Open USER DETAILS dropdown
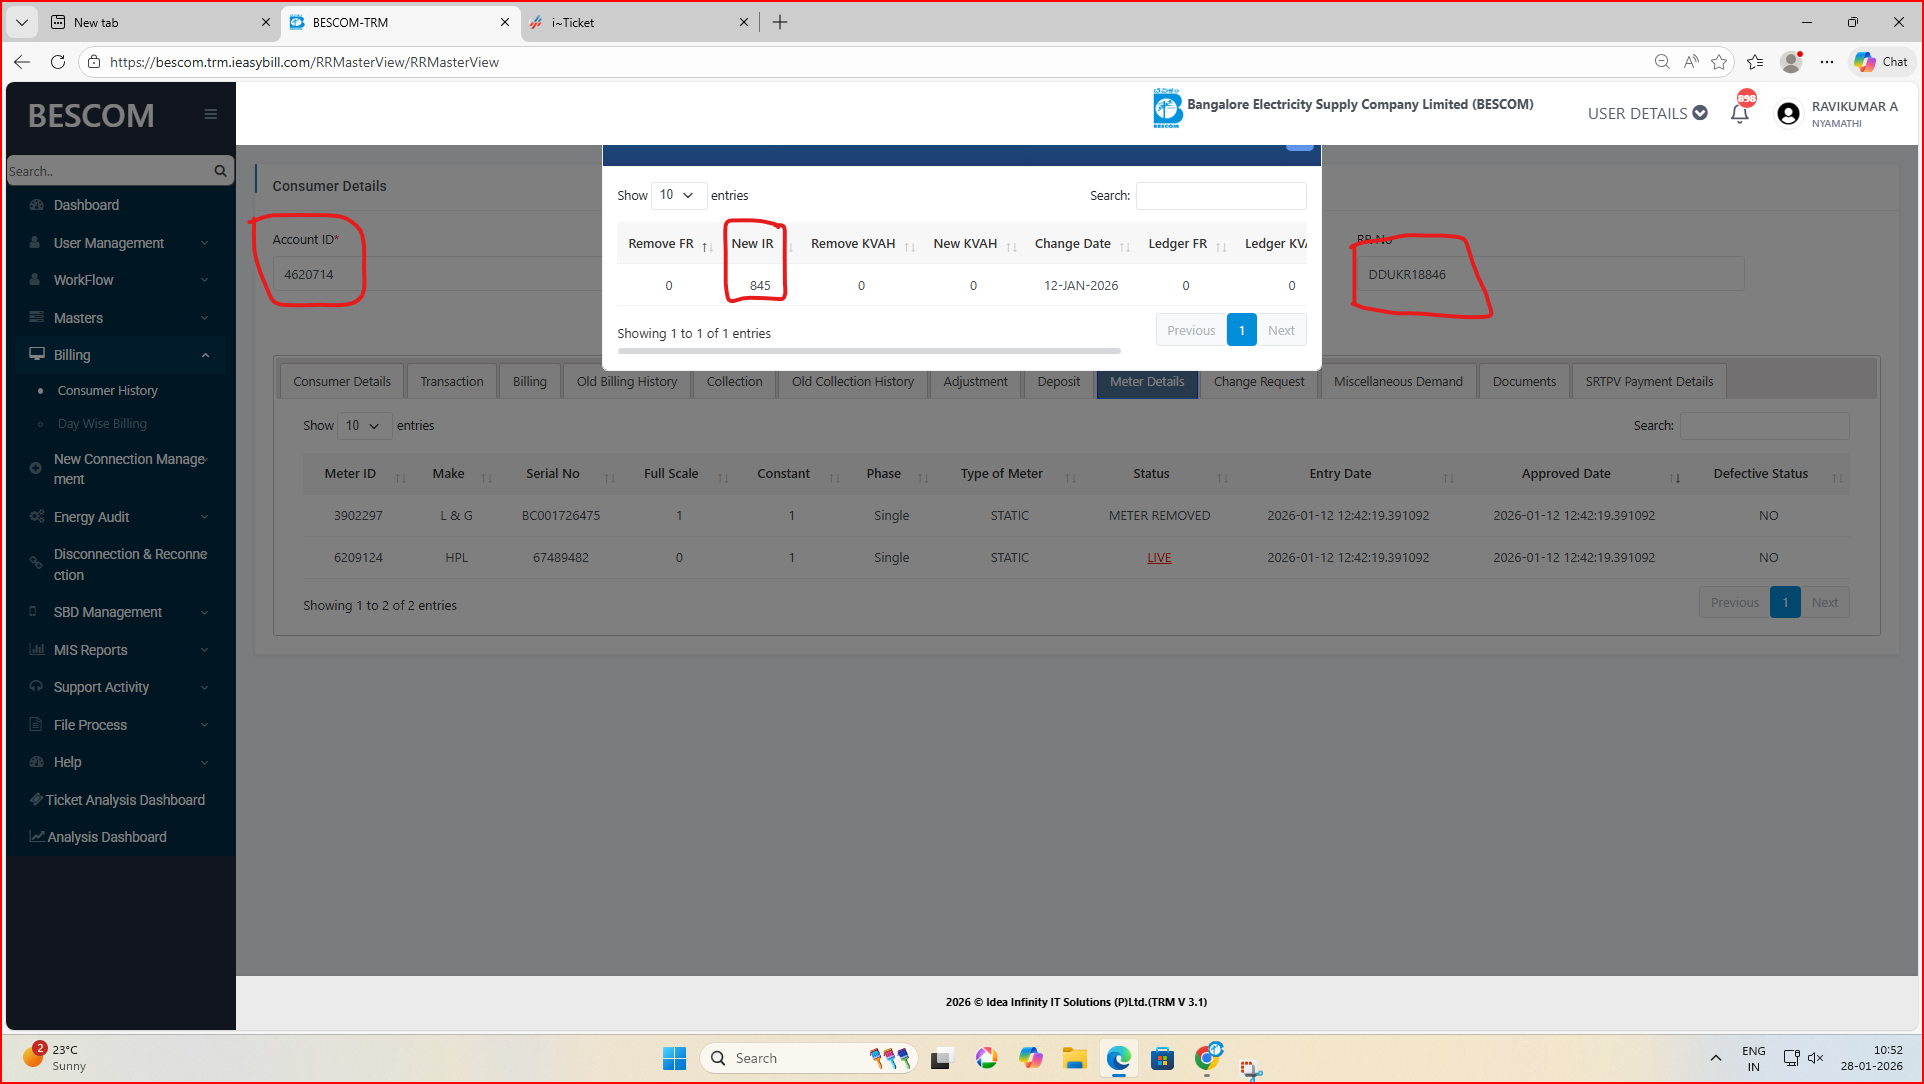The width and height of the screenshot is (1924, 1084). point(1646,114)
